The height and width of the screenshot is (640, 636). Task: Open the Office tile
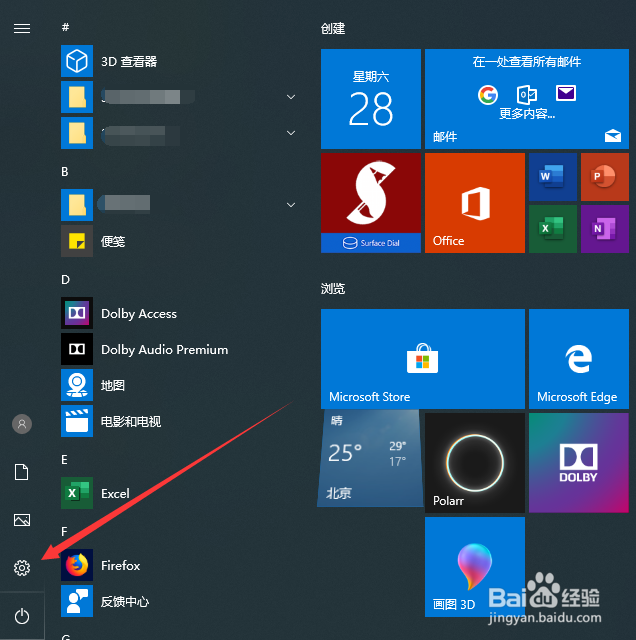[475, 203]
